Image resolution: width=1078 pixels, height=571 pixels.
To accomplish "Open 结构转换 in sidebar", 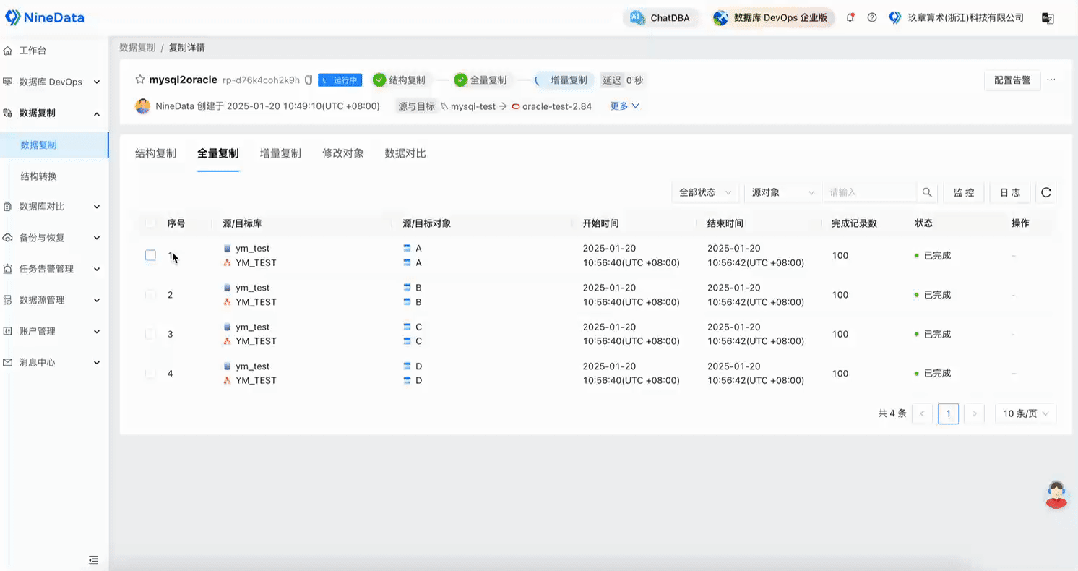I will pyautogui.click(x=38, y=177).
